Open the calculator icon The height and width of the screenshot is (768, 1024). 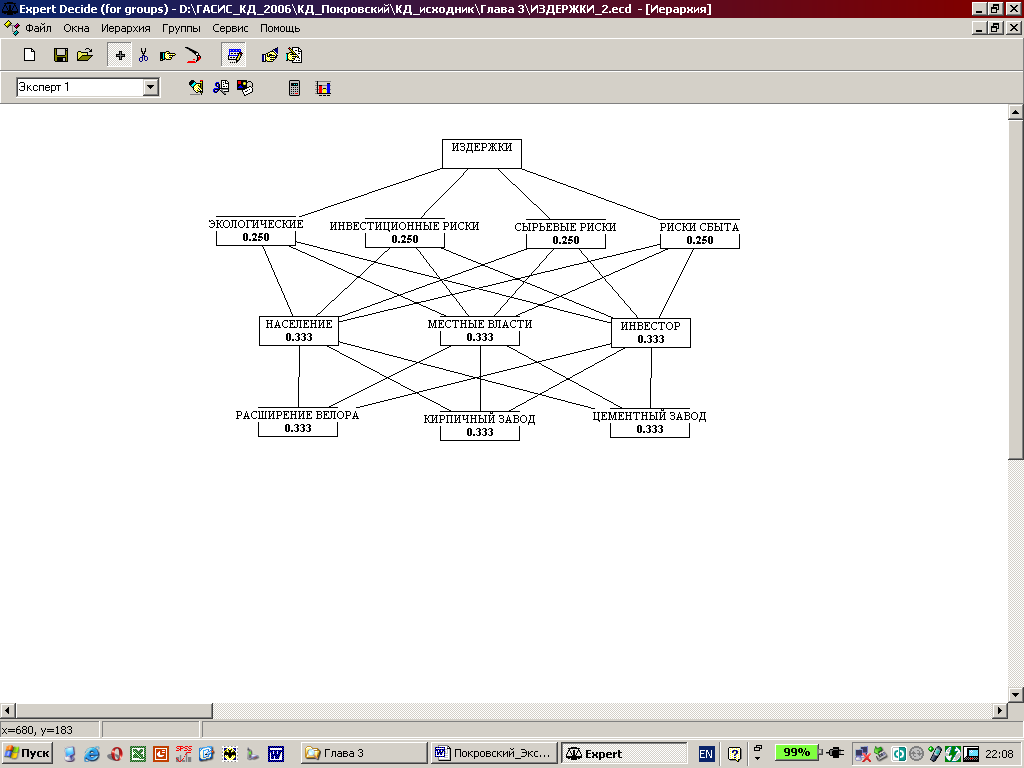tap(295, 88)
